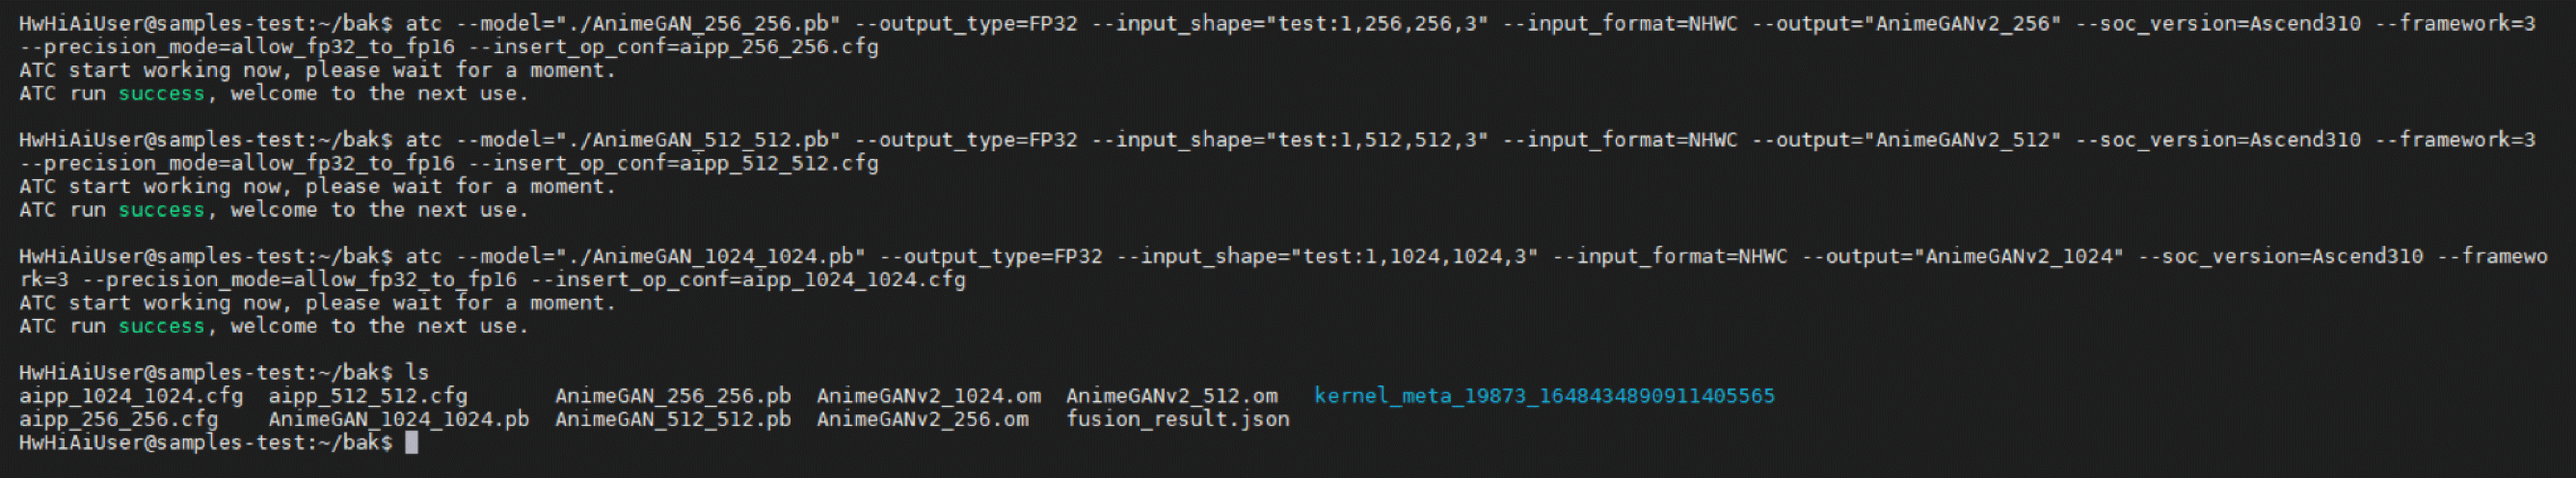Click the AnimeGANv2_256.om output file
This screenshot has height=478, width=2576.
[x=922, y=419]
